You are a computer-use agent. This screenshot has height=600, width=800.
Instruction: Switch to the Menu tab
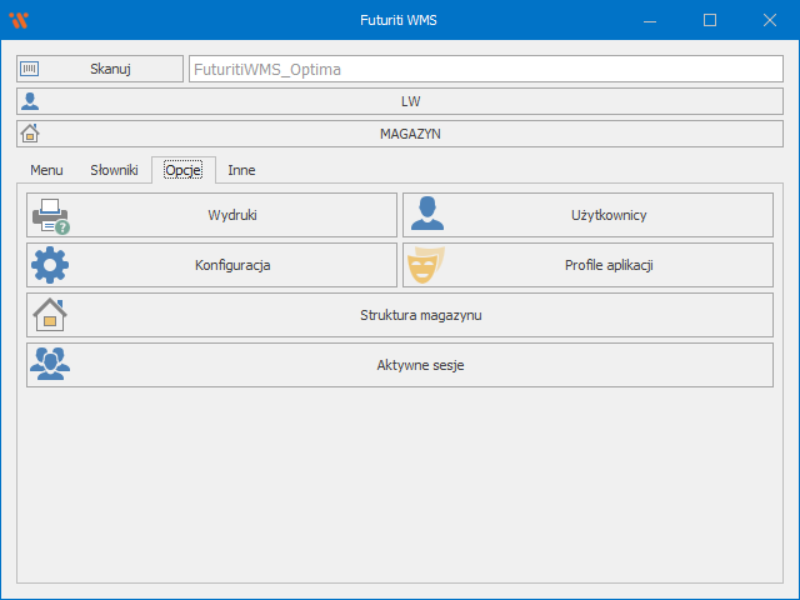click(46, 170)
